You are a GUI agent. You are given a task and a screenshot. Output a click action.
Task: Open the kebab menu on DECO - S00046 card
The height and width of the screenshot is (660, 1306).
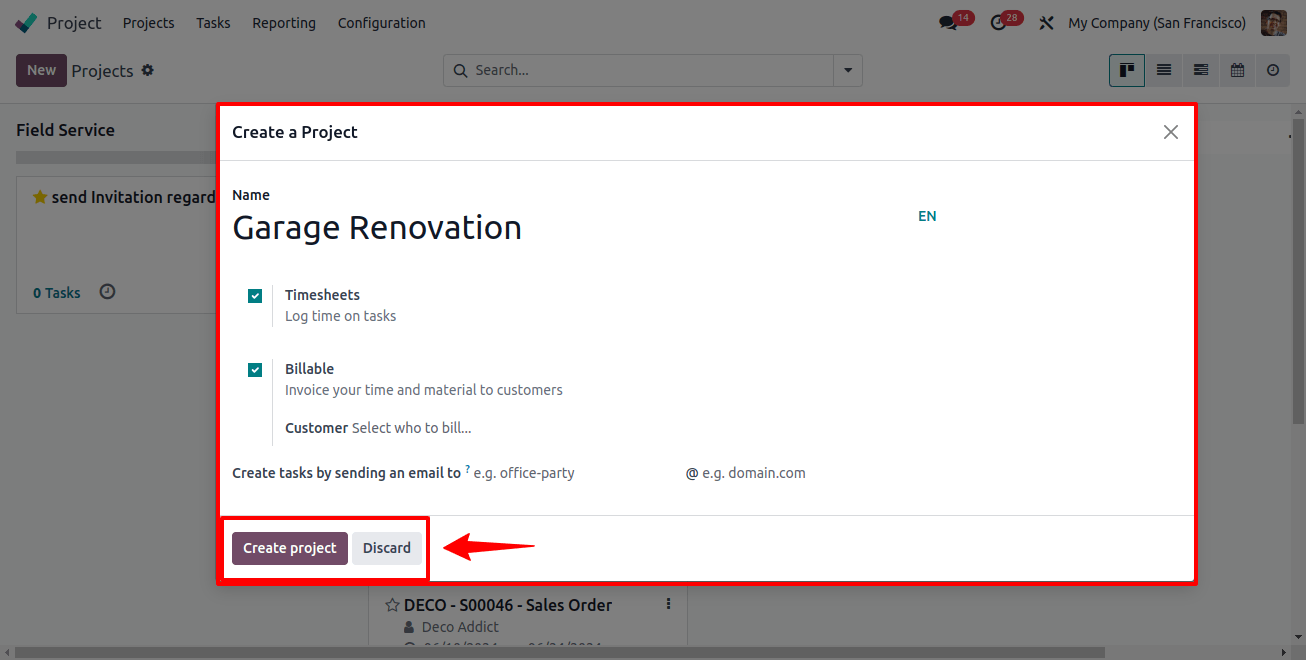tap(669, 604)
